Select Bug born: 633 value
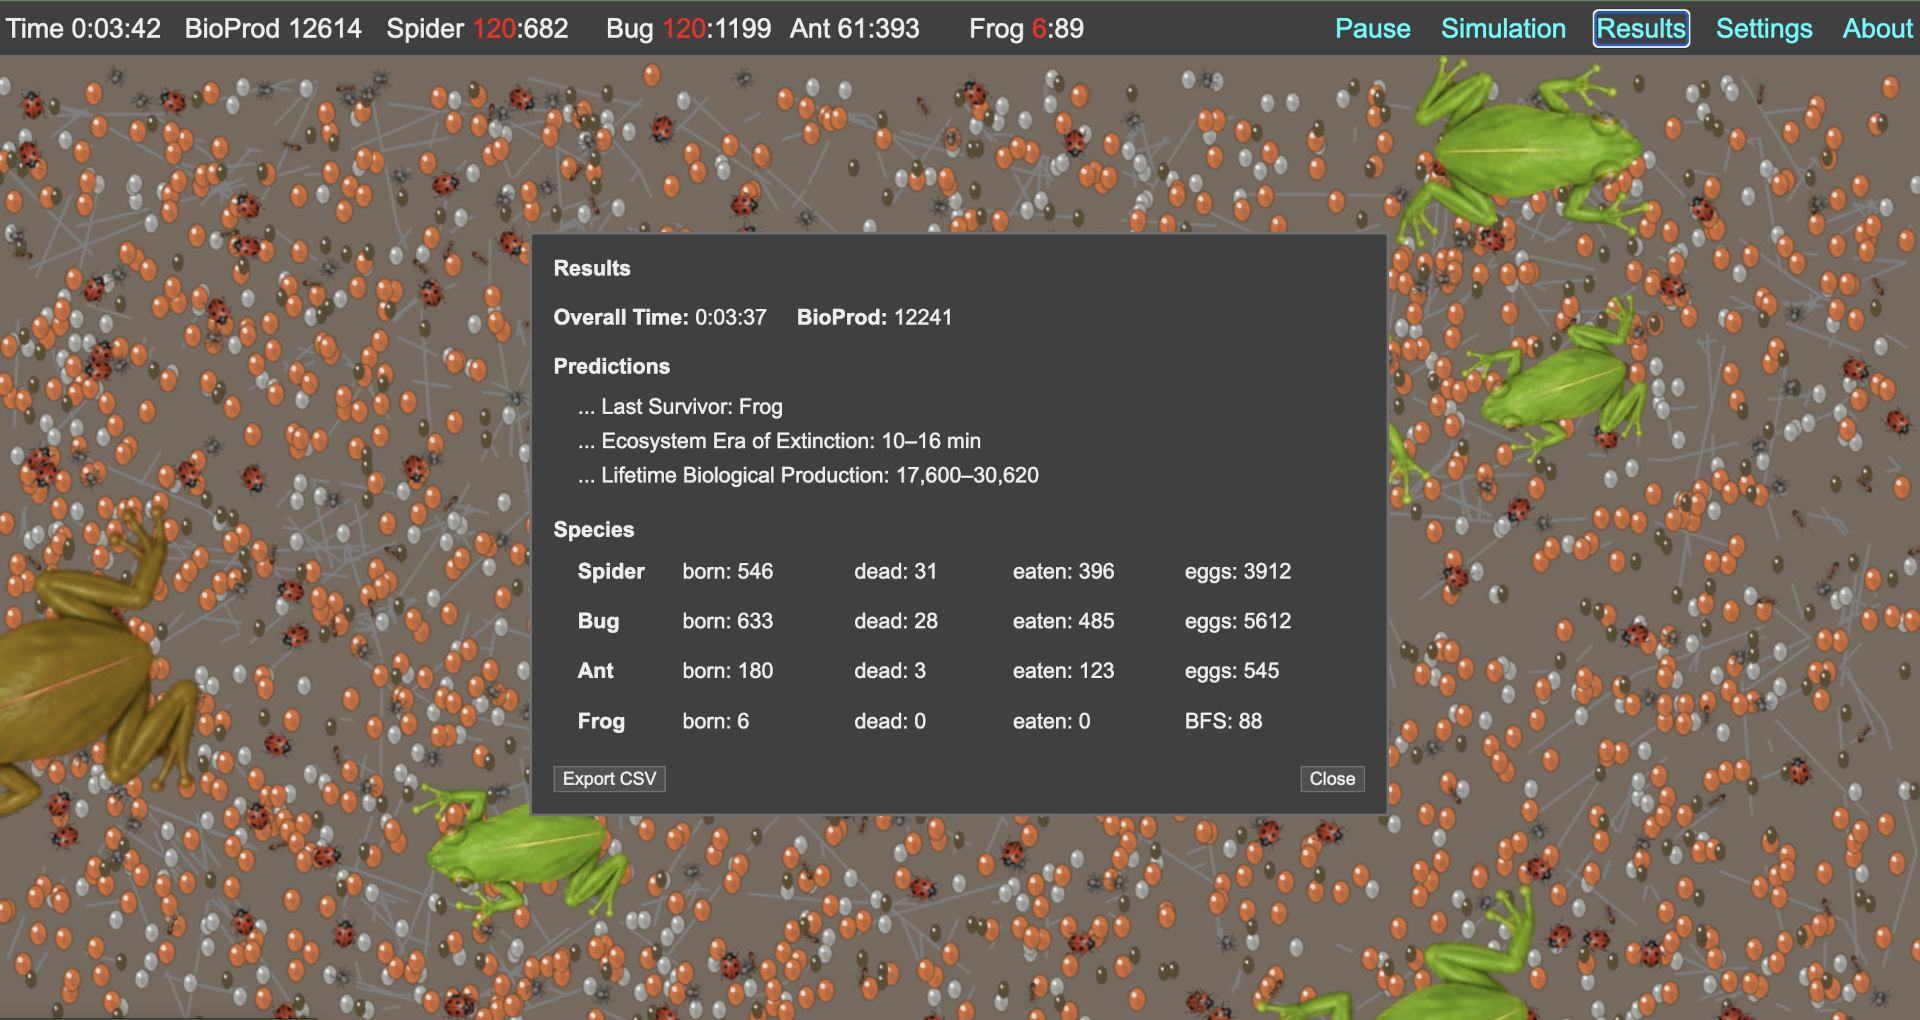1920x1020 pixels. point(728,622)
